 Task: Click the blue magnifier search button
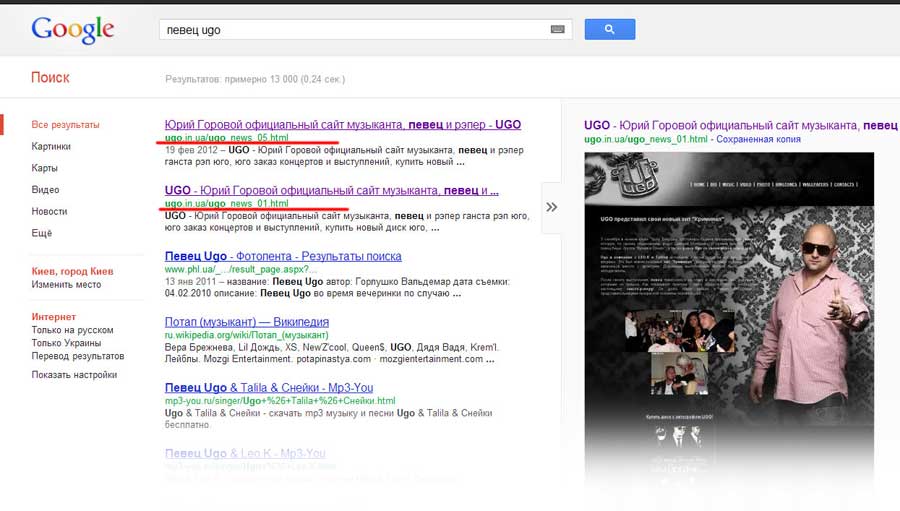(610, 29)
